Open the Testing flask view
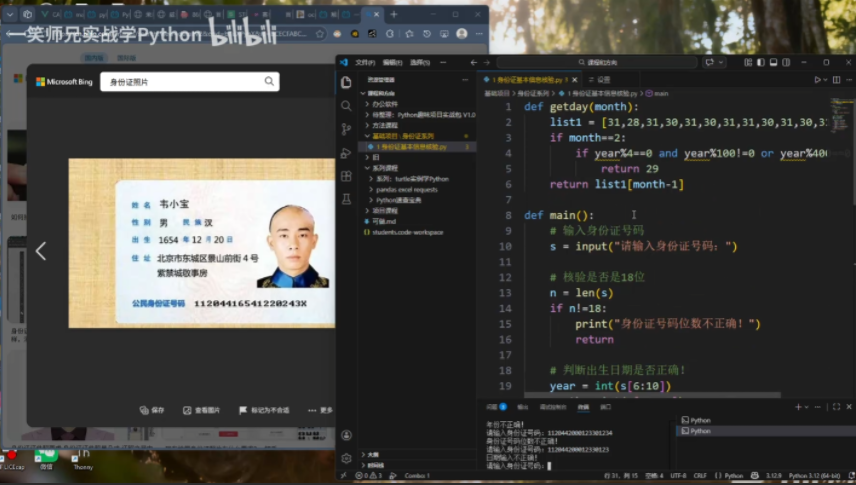Image resolution: width=856 pixels, height=485 pixels. tap(346, 199)
